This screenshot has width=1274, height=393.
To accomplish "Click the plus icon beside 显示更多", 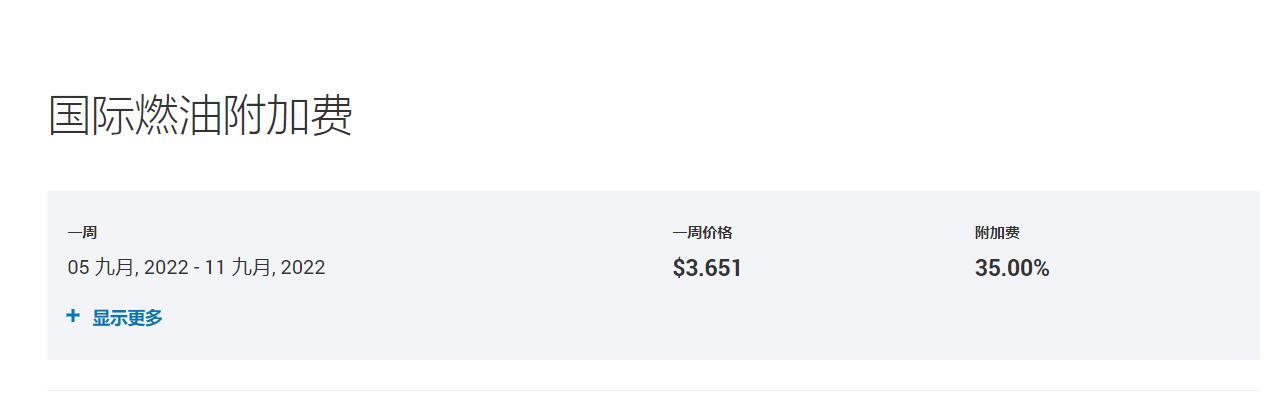I will pyautogui.click(x=72, y=316).
